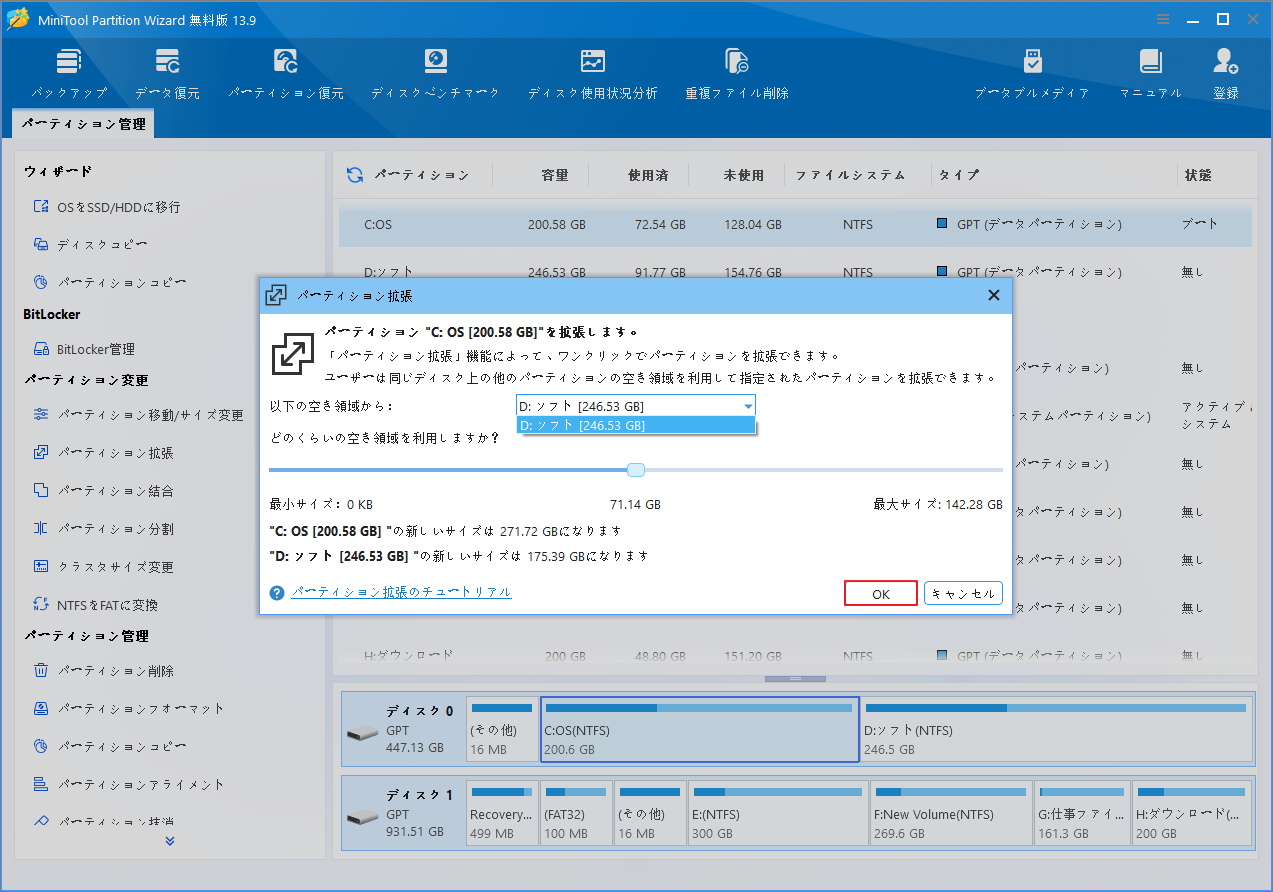Screen dimensions: 1273x892
Task: Sort by 使用済 column header
Action: click(648, 175)
